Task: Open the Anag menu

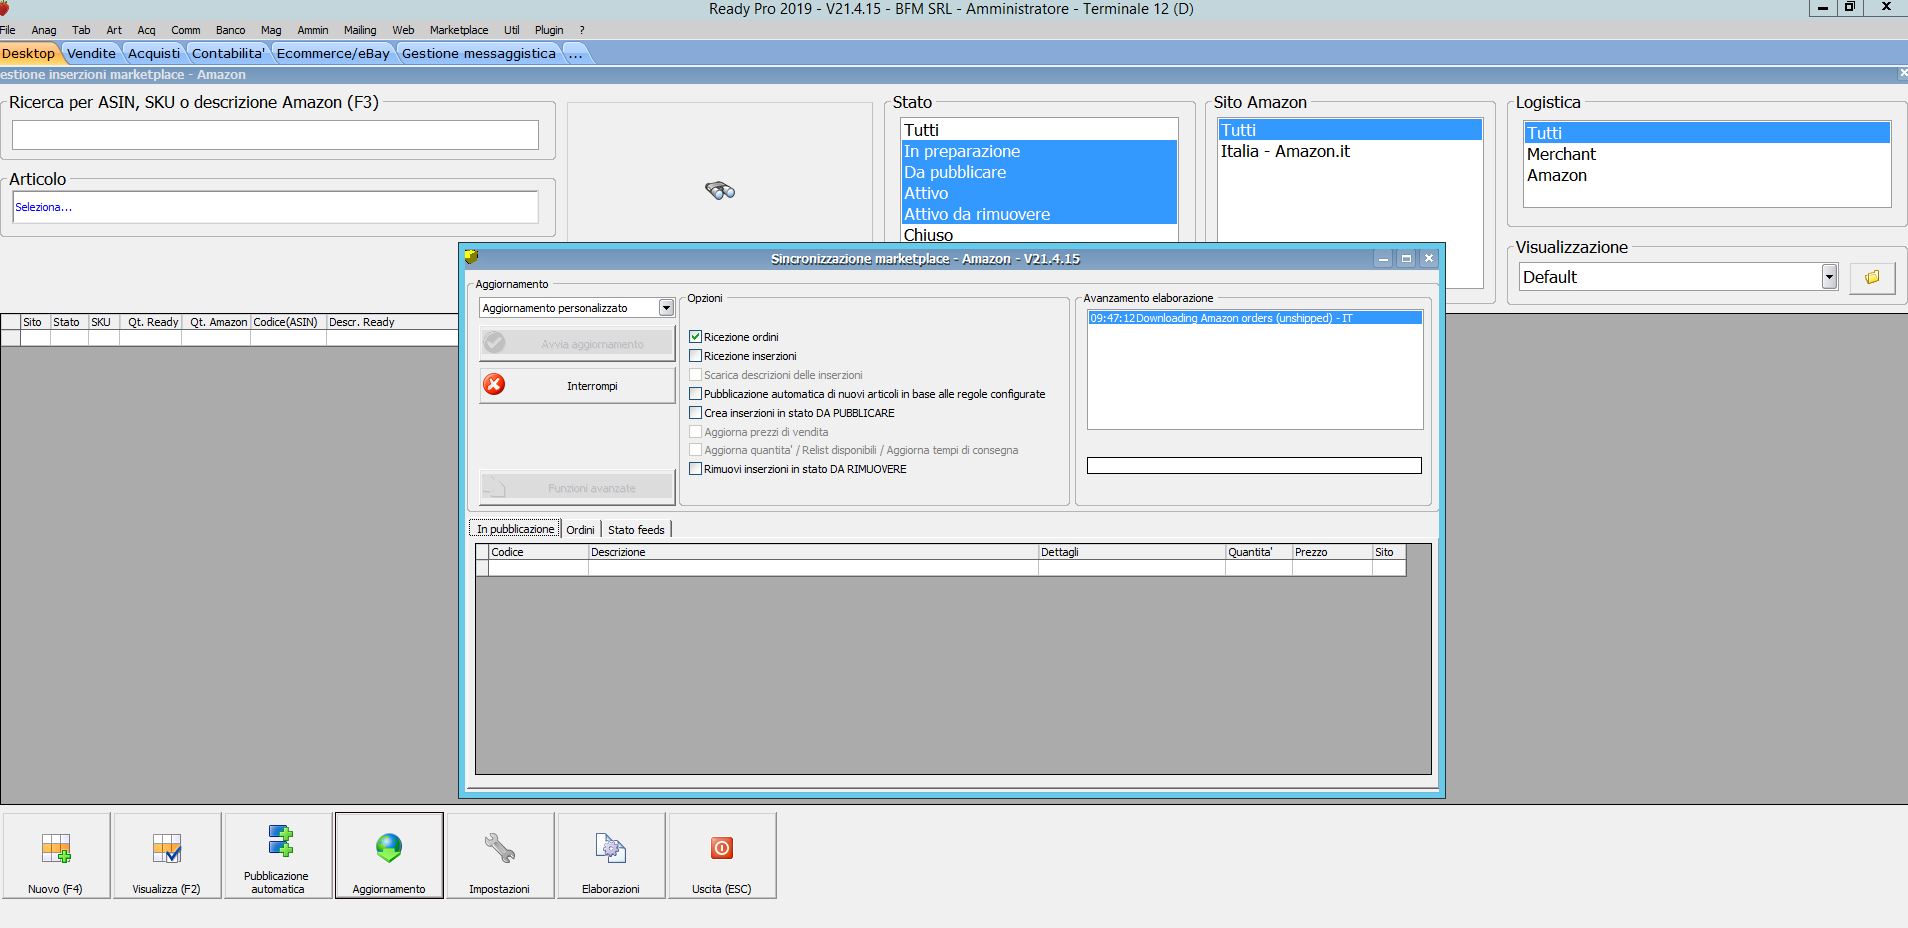Action: 44,30
